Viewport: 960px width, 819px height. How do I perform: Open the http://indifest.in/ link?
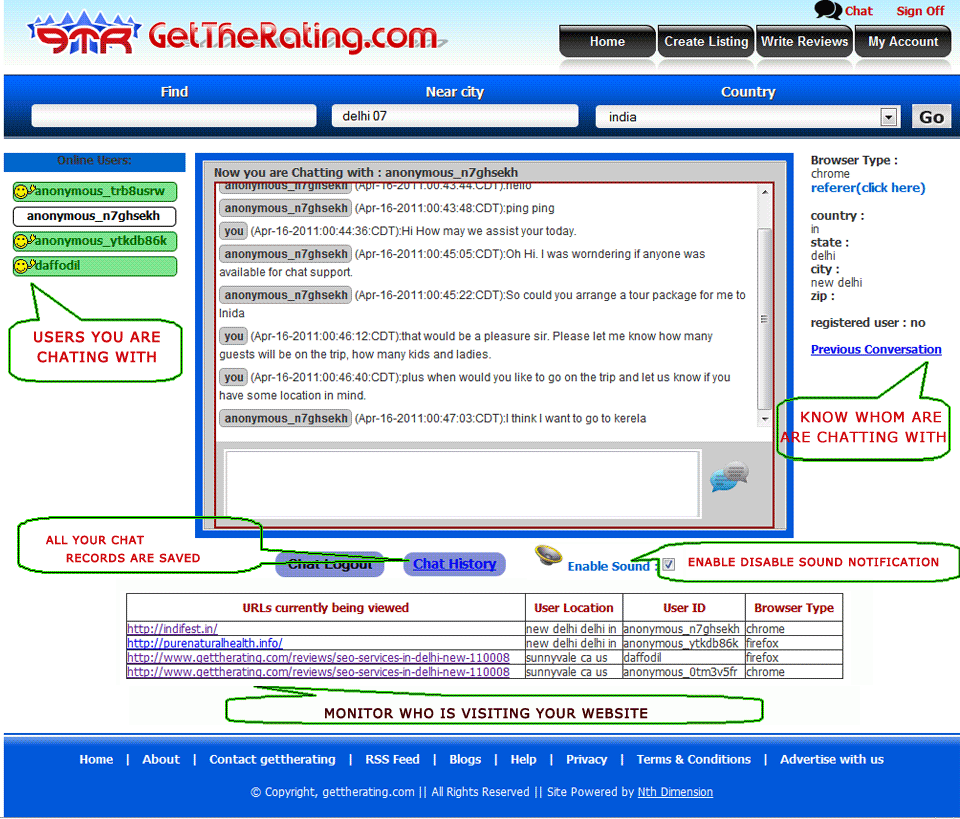pyautogui.click(x=172, y=629)
